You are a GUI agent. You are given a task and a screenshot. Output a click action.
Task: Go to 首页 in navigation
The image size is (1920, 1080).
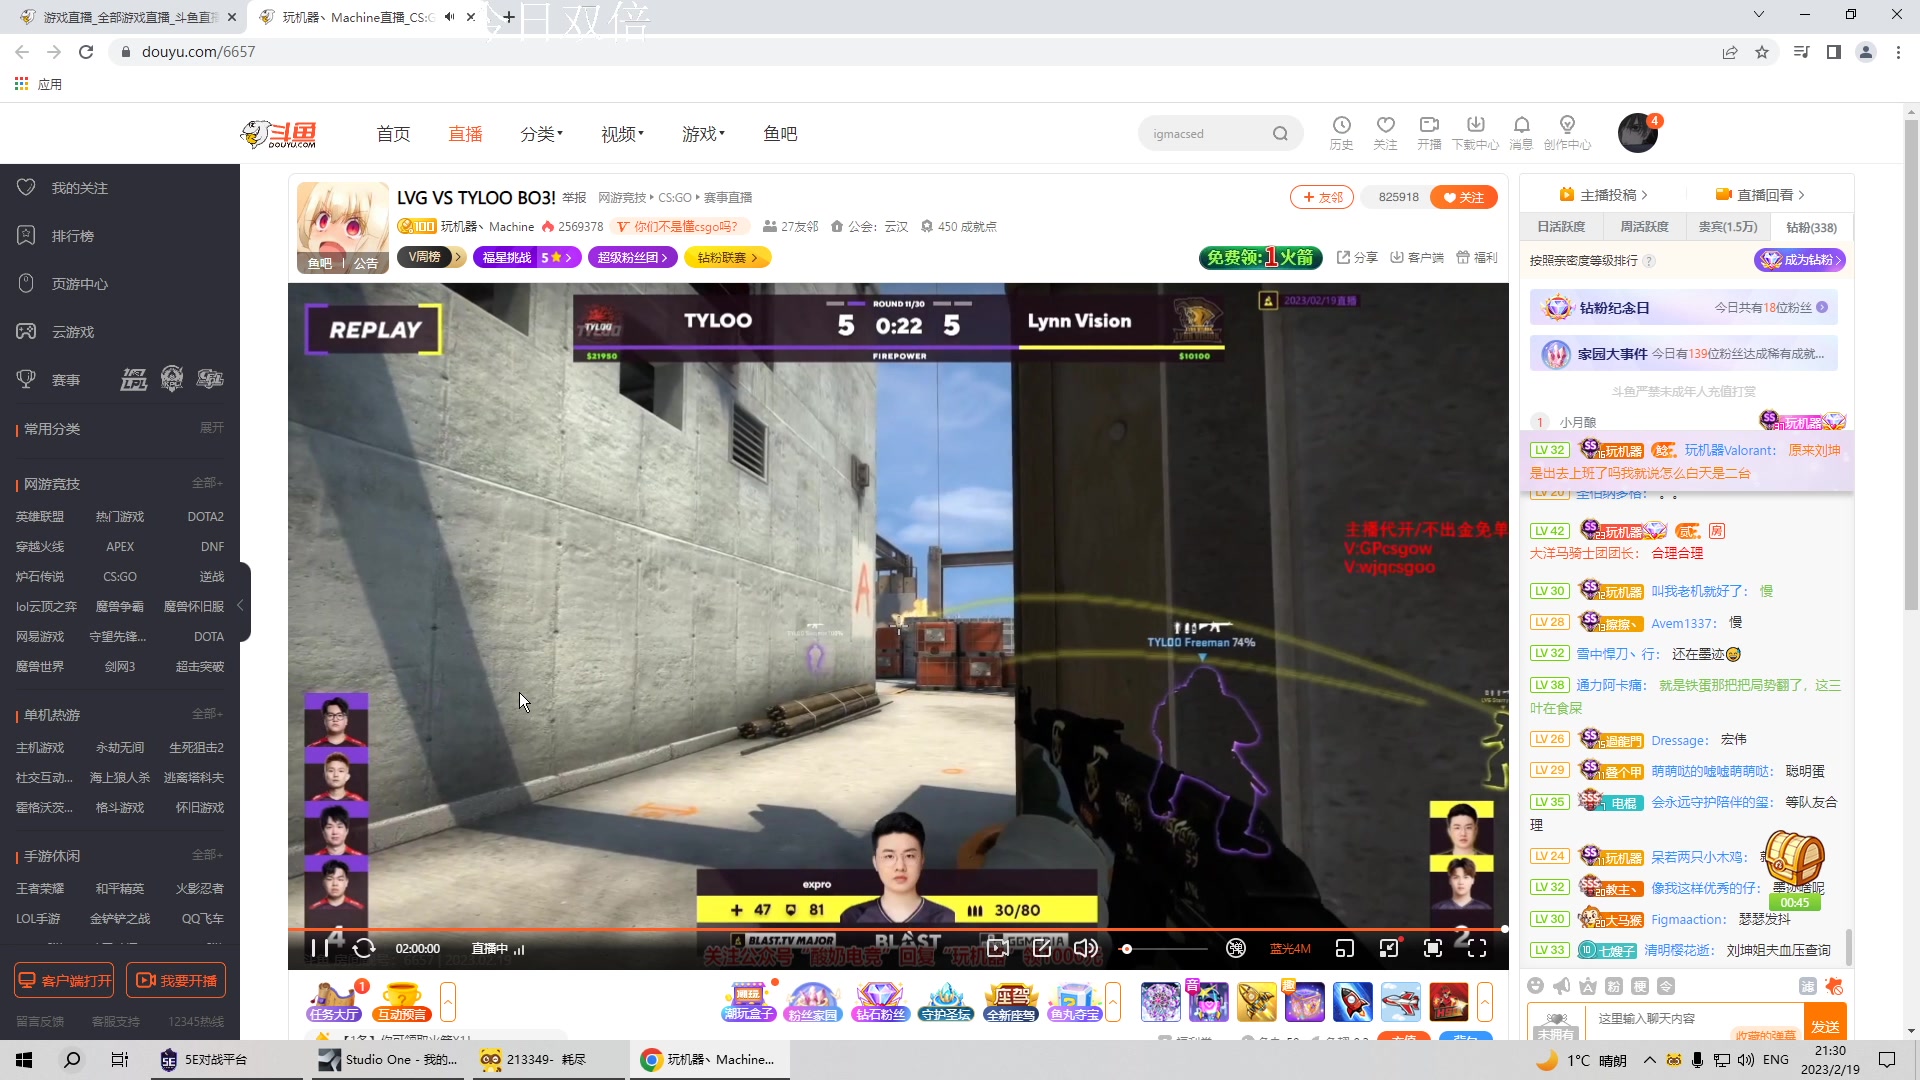393,134
